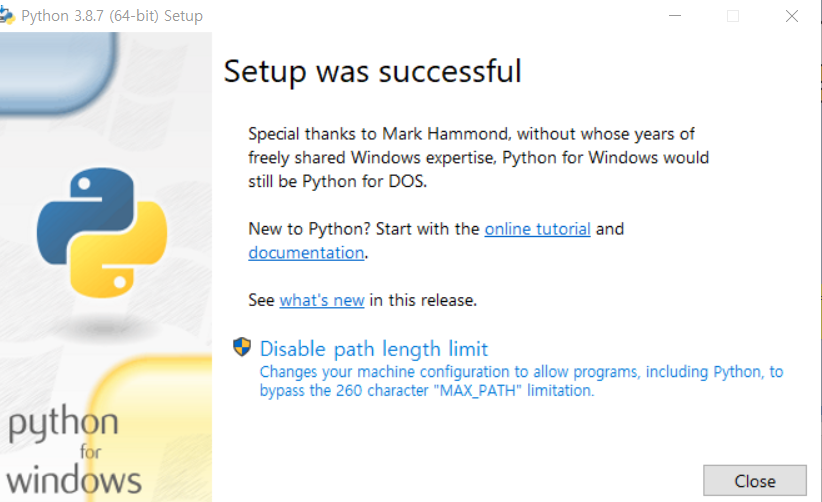Close the setup window with the X
Screen dimensions: 822x502
tap(792, 16)
